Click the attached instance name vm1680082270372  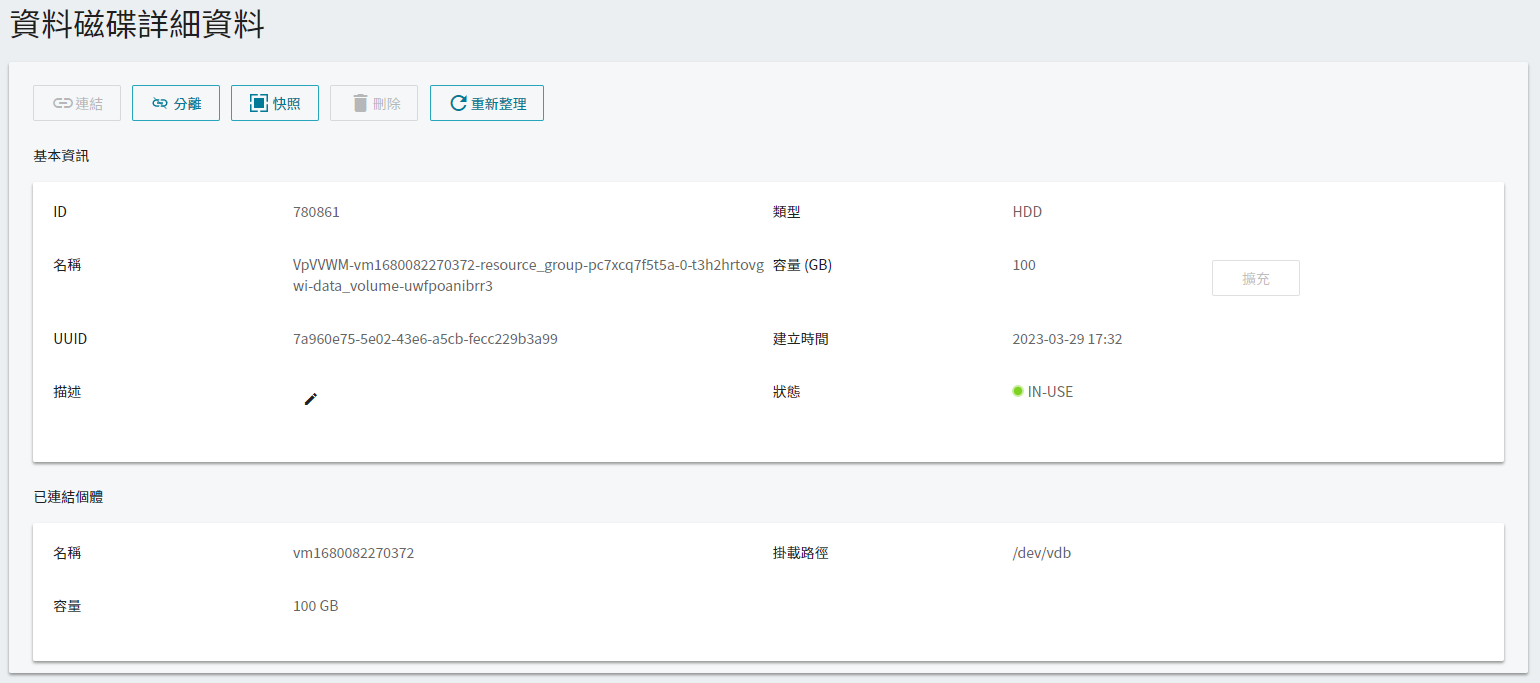click(x=353, y=553)
